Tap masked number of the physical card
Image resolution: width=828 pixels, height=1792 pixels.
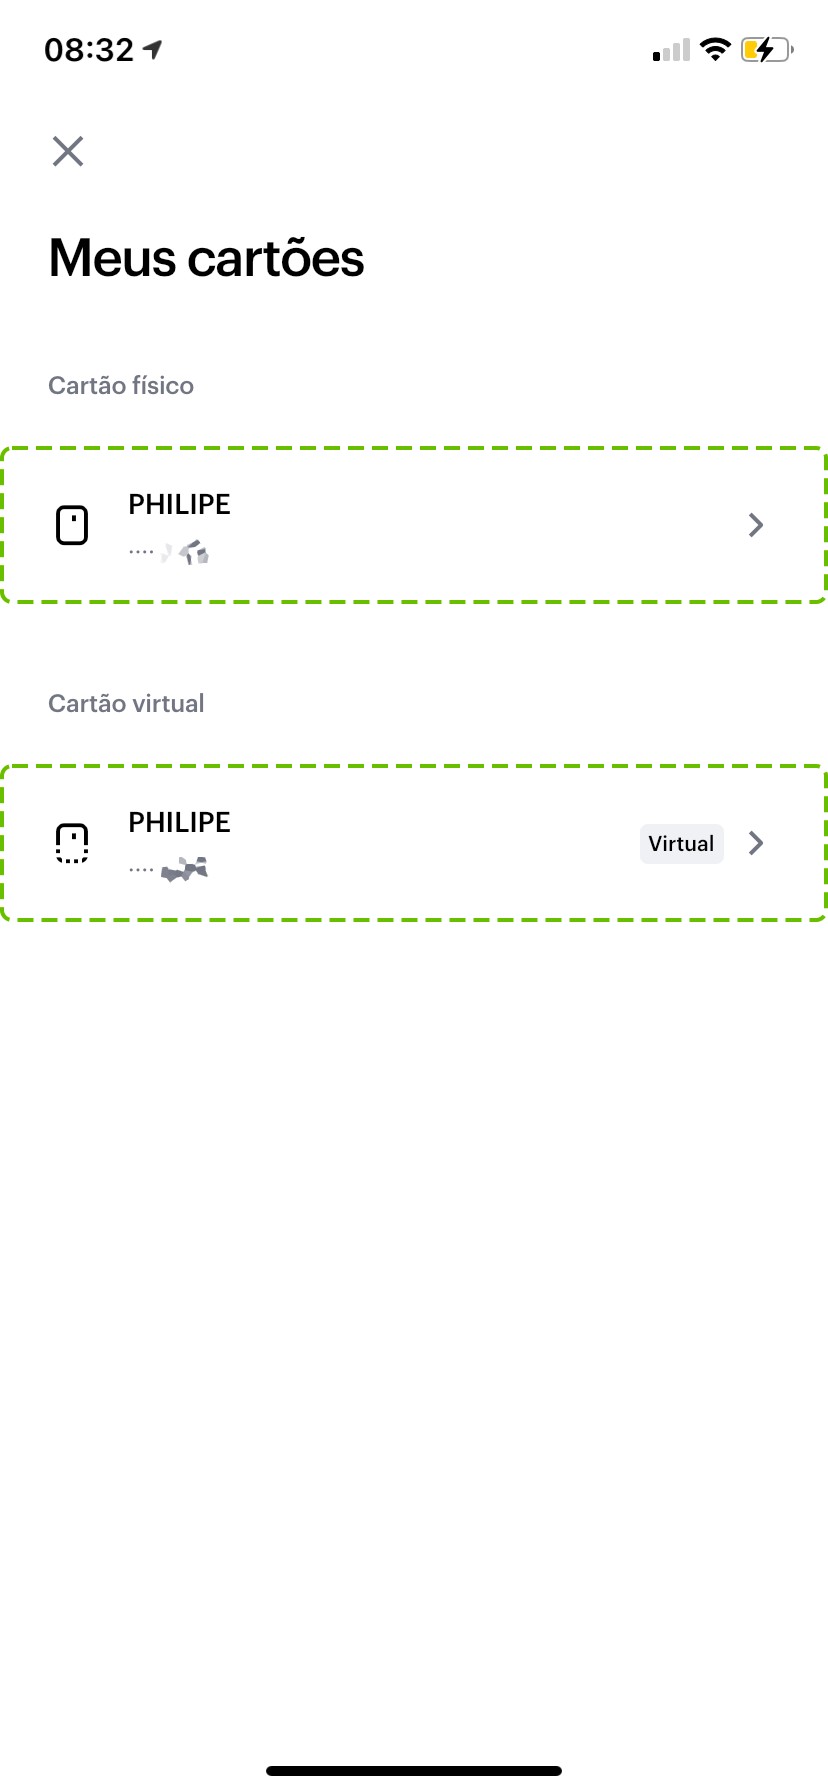coord(170,552)
